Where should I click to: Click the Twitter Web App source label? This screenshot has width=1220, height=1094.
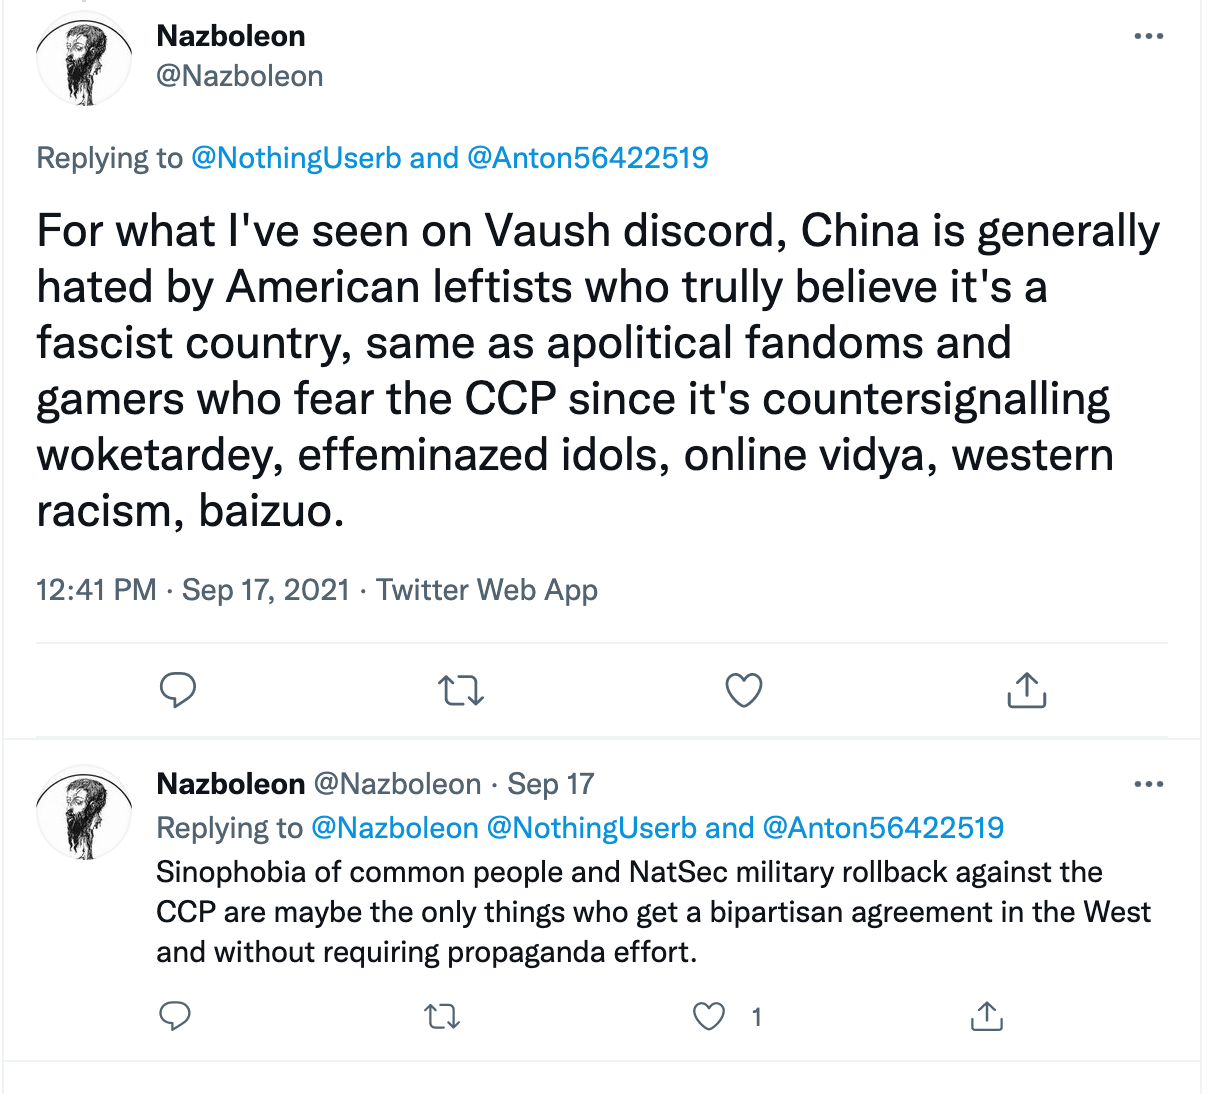click(x=487, y=590)
